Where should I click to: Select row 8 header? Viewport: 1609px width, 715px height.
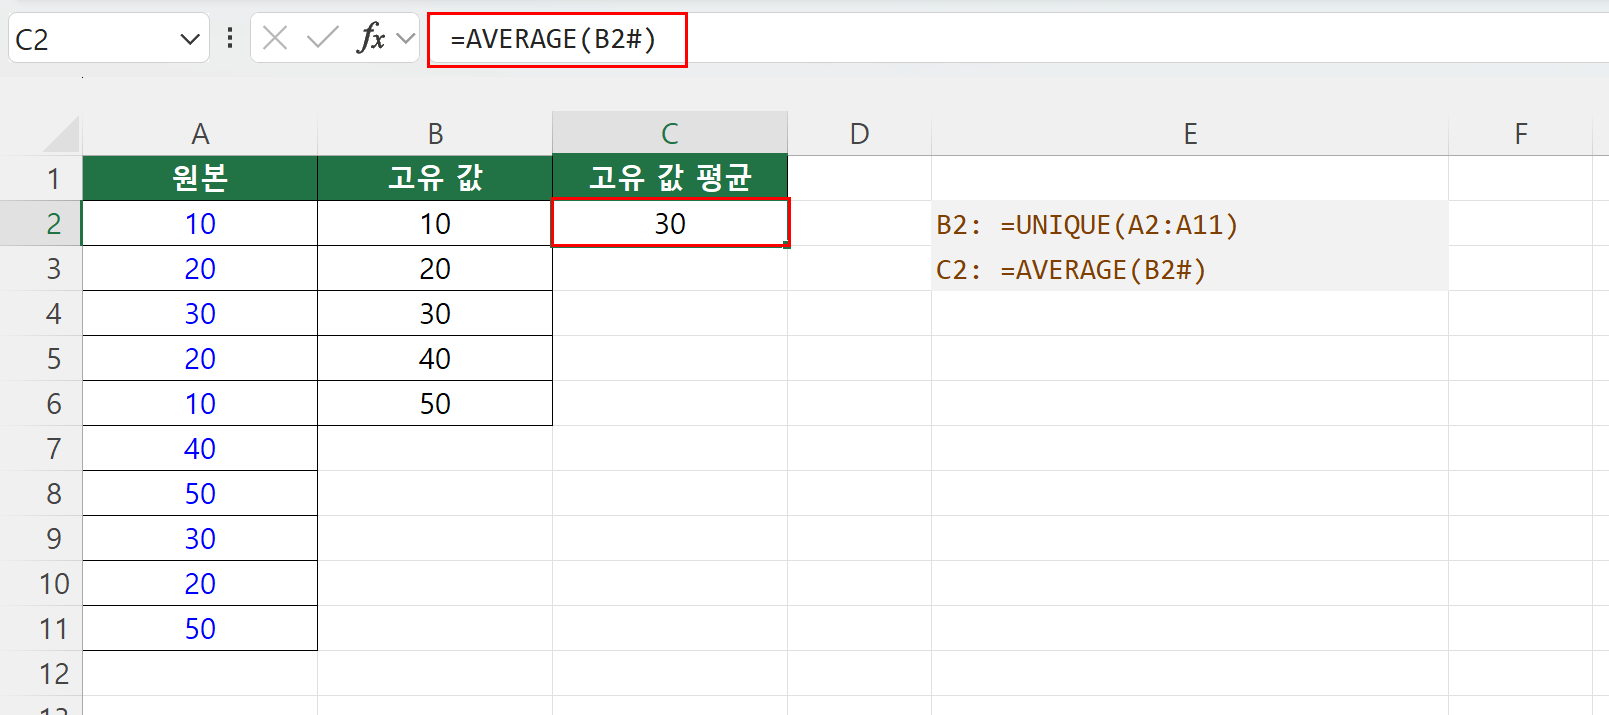41,494
